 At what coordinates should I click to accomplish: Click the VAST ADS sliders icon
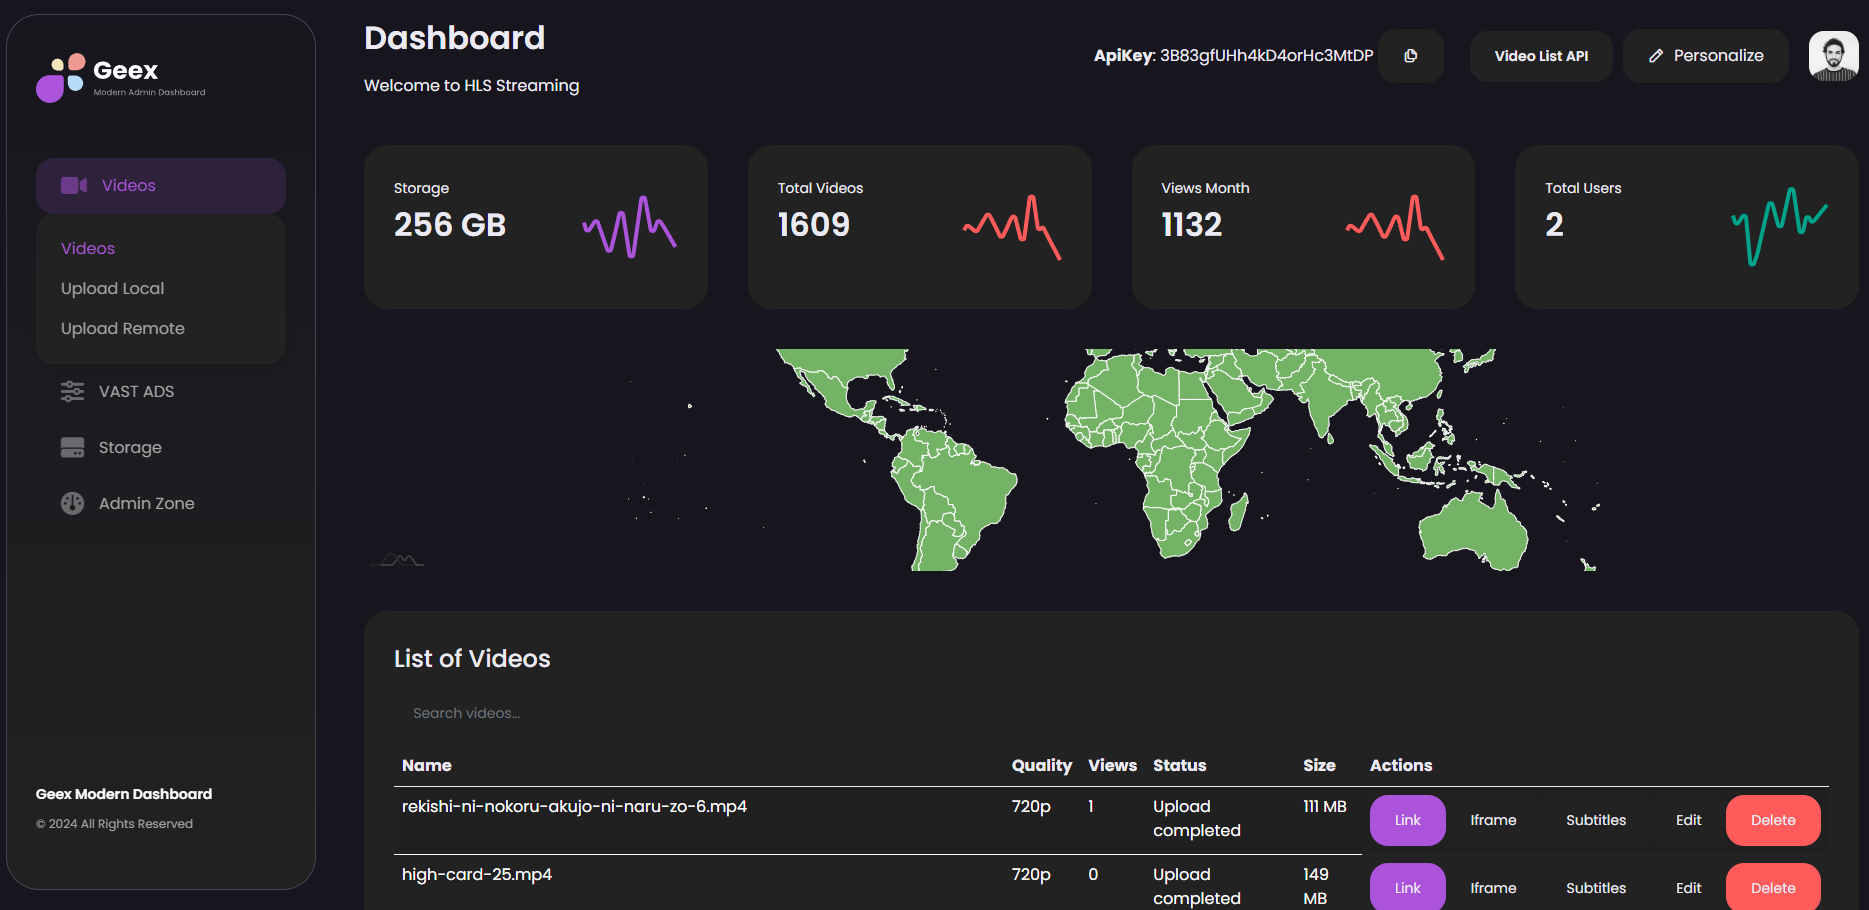click(72, 391)
